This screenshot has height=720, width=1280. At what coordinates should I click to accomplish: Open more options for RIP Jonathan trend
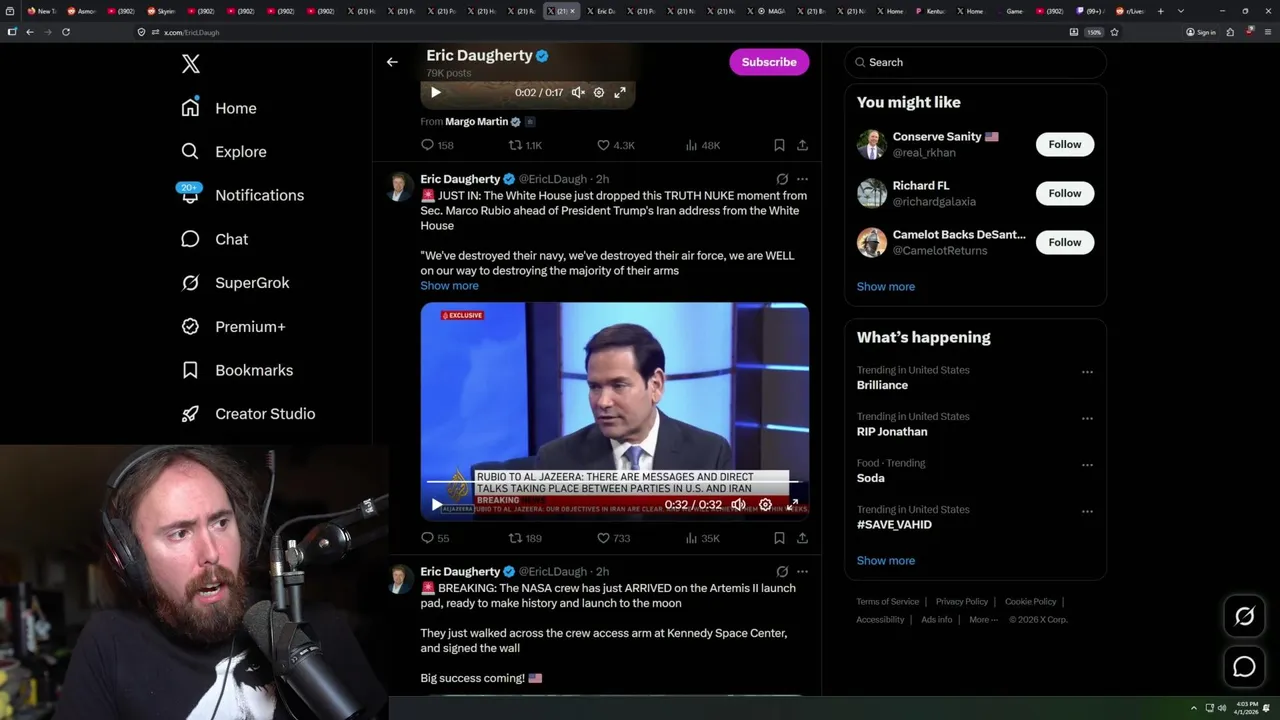point(1087,419)
